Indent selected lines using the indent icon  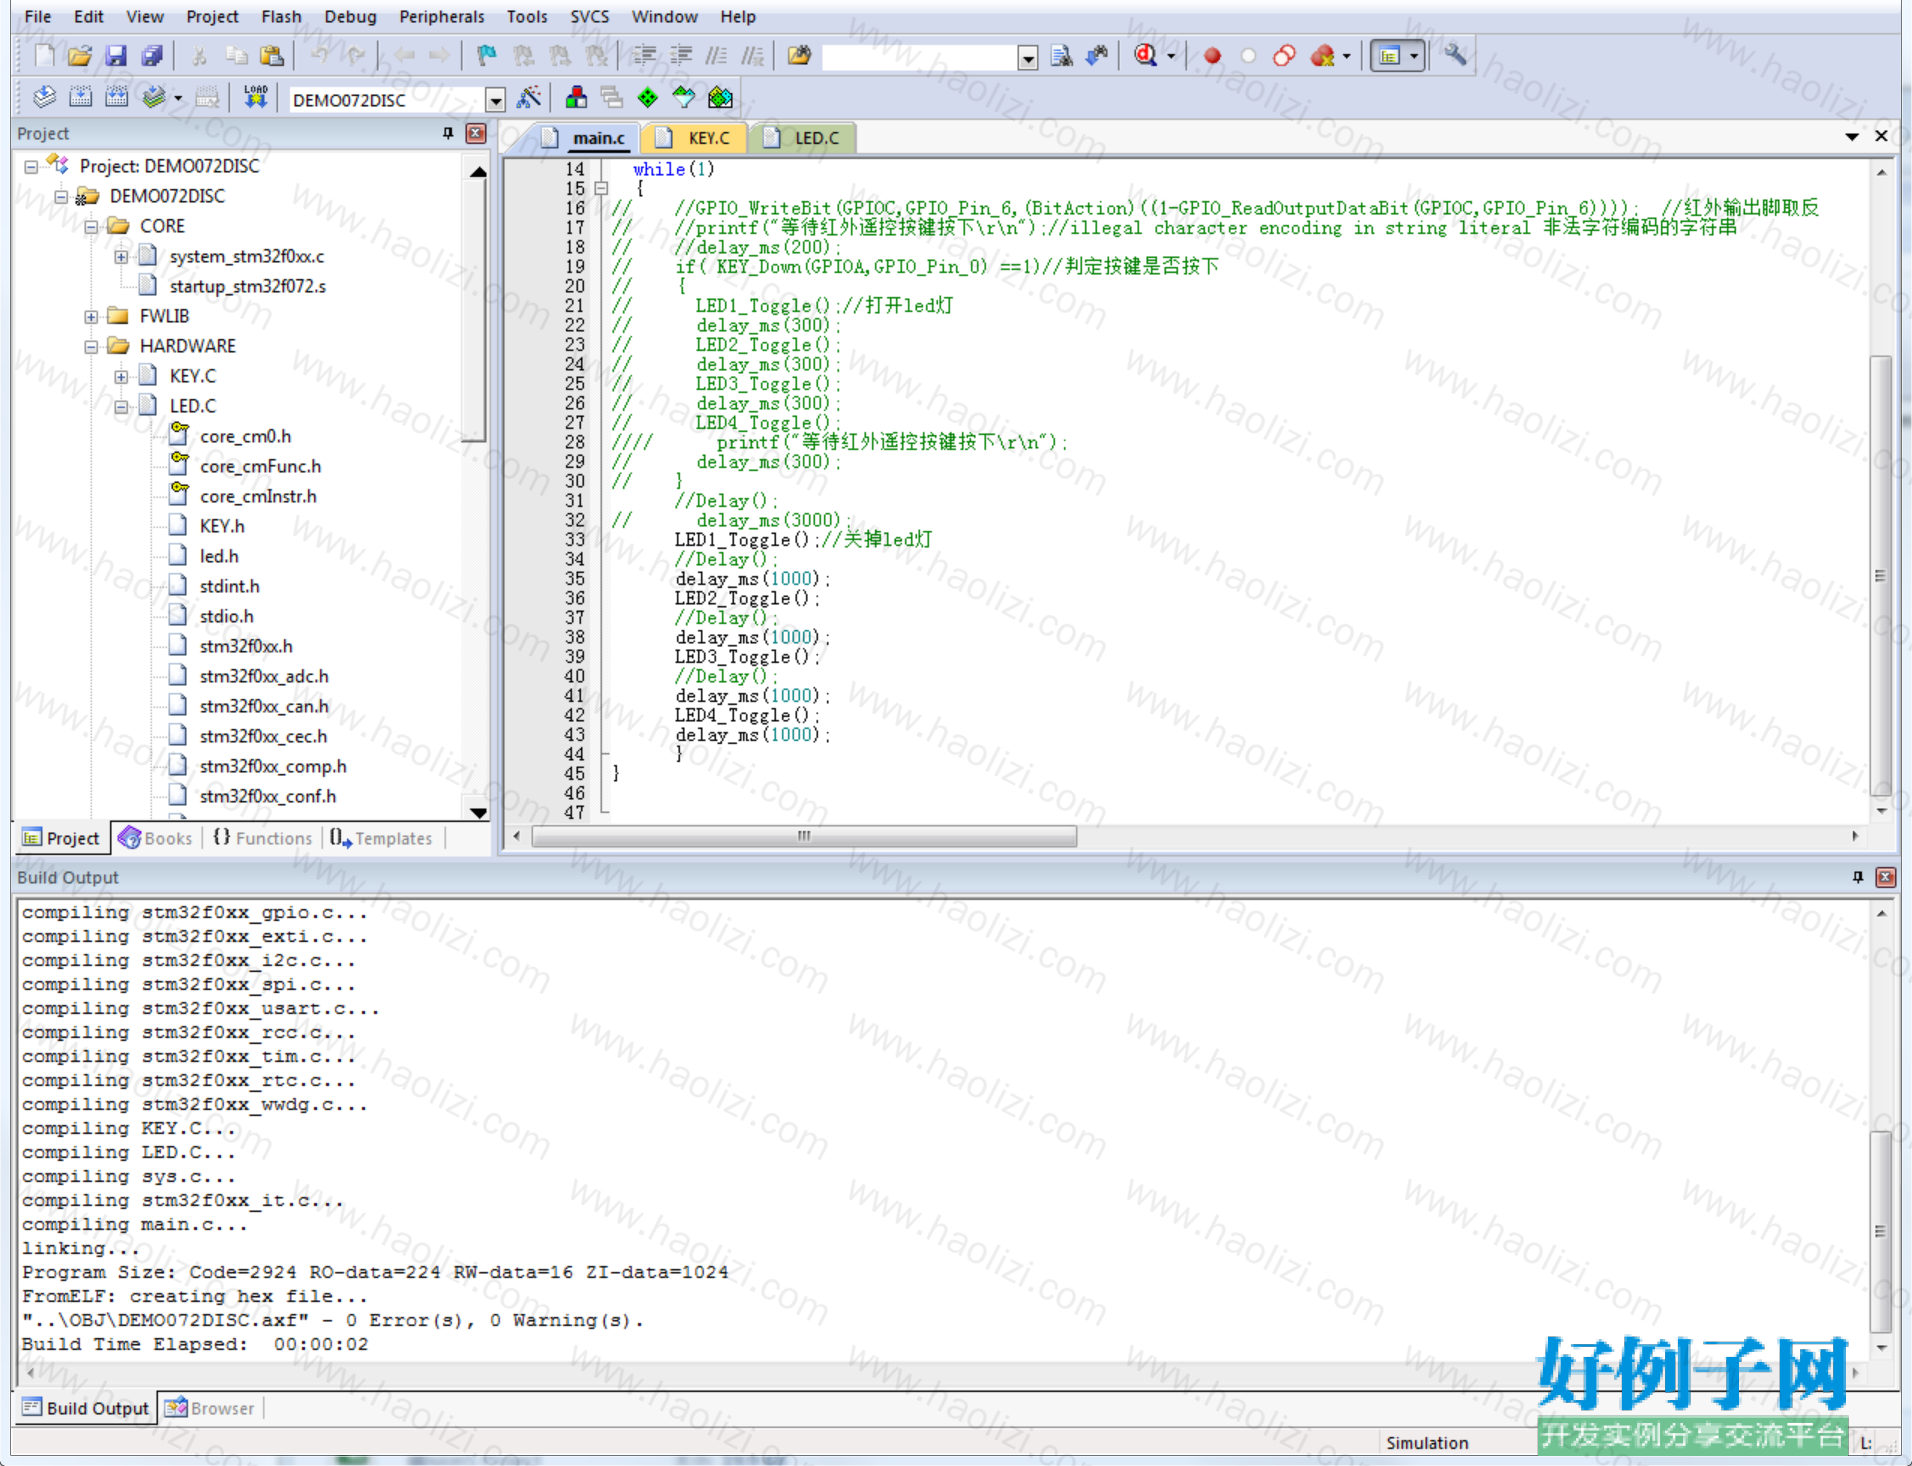coord(645,56)
